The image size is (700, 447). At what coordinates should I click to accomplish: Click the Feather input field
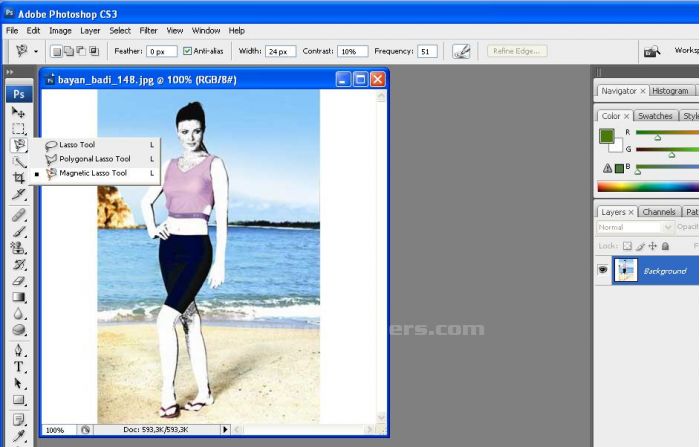(162, 51)
